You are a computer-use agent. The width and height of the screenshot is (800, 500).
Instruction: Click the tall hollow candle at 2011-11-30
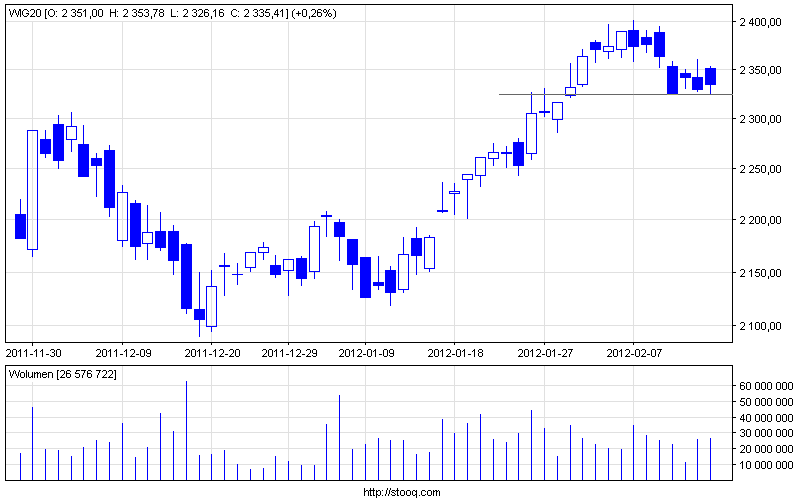(33, 190)
